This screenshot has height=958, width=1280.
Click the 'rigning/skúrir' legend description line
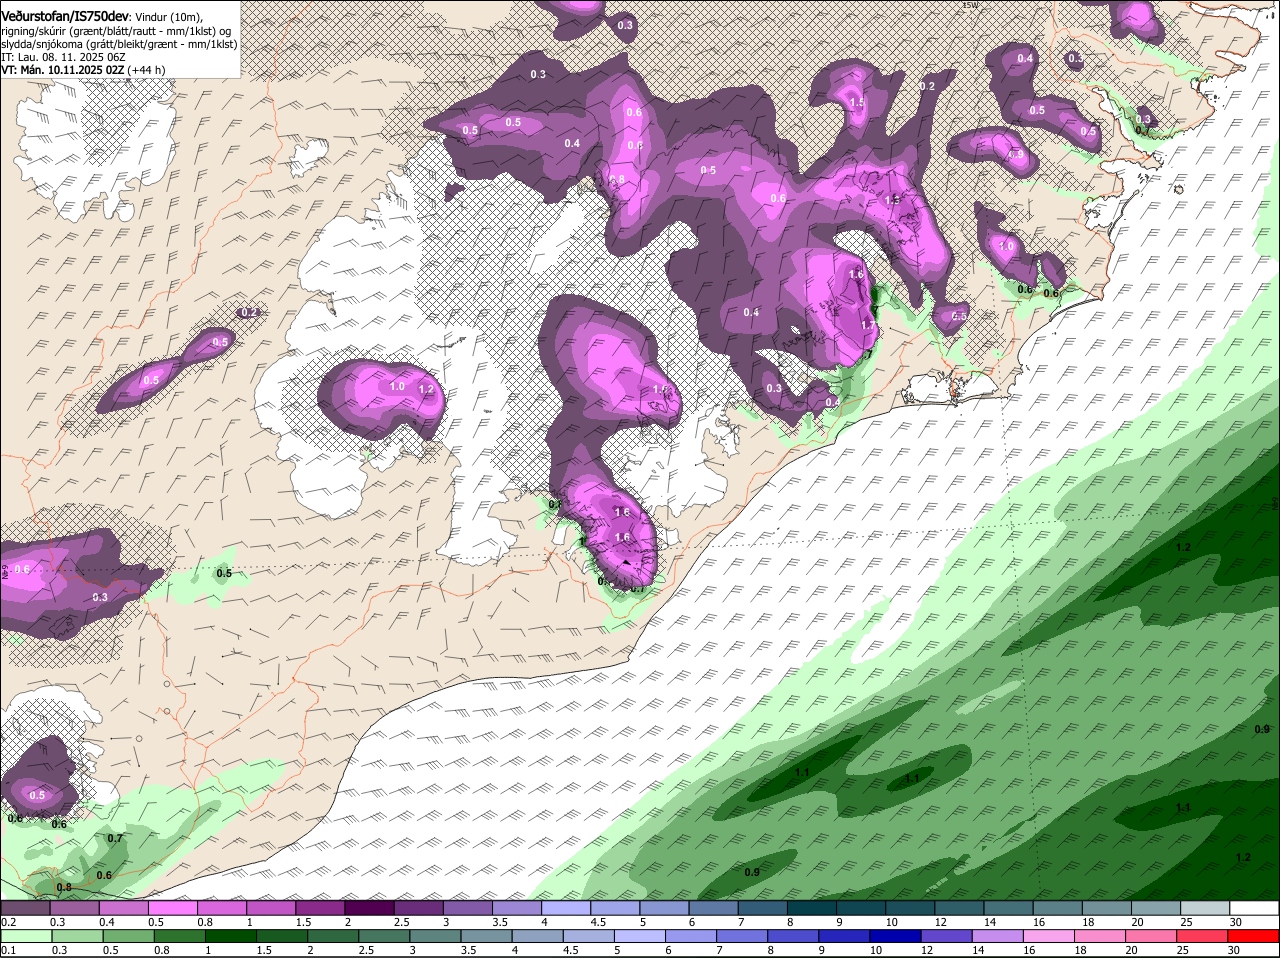click(x=118, y=31)
